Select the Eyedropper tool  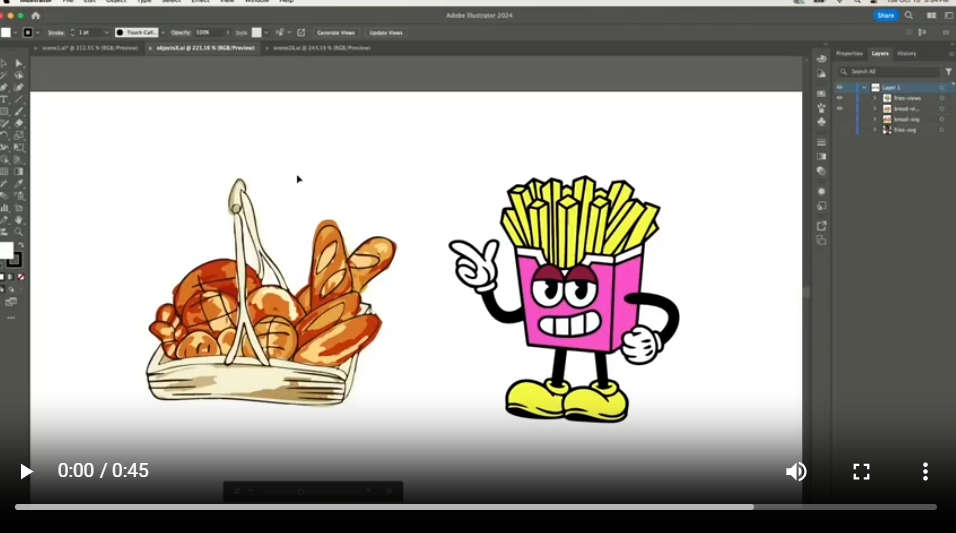click(x=19, y=184)
